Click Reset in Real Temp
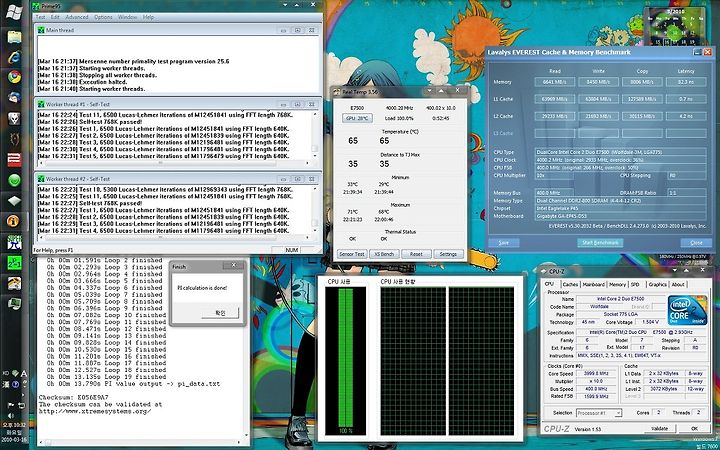720x450 pixels. 416,254
